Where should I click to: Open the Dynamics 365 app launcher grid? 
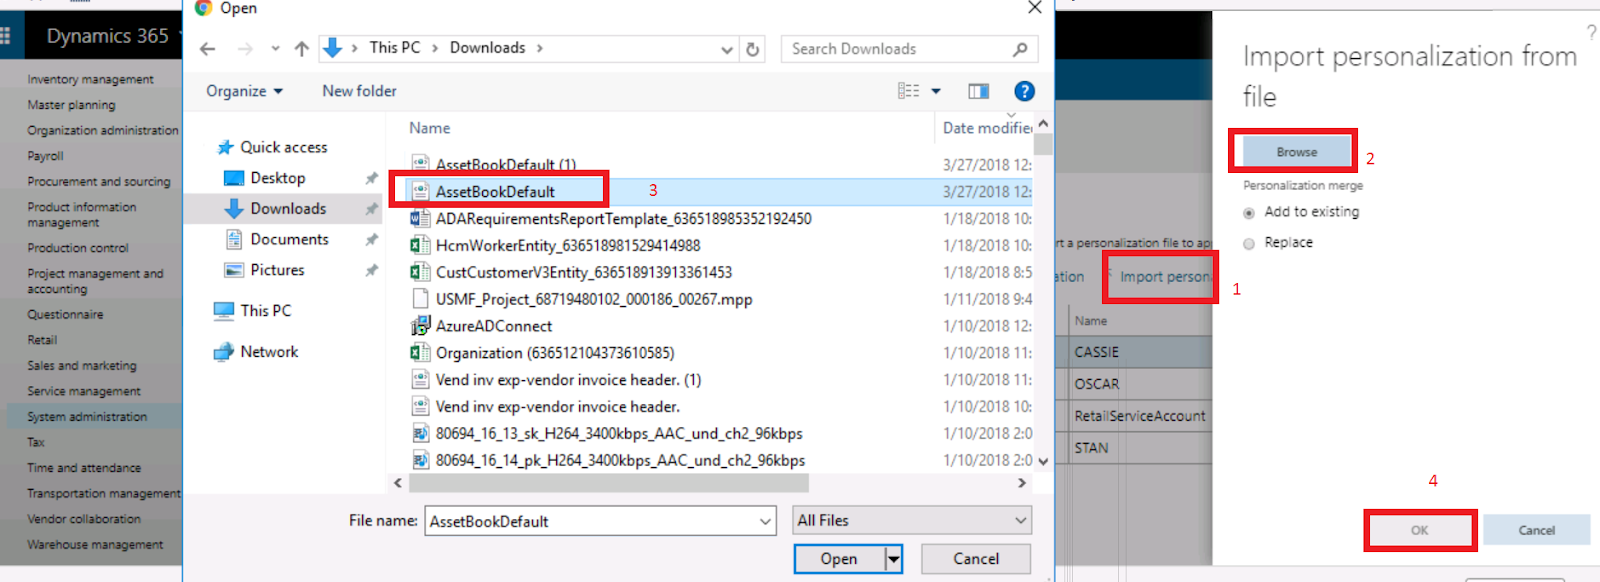click(x=5, y=36)
